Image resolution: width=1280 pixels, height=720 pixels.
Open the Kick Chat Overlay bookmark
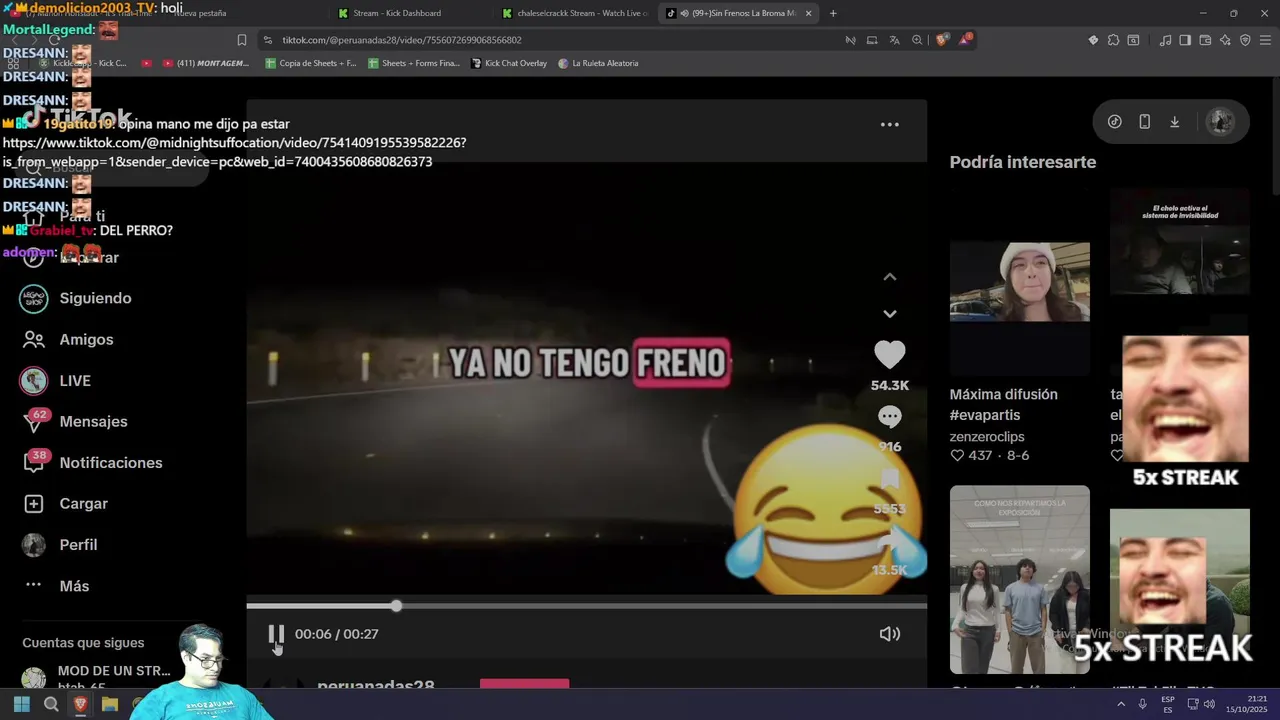tap(508, 63)
